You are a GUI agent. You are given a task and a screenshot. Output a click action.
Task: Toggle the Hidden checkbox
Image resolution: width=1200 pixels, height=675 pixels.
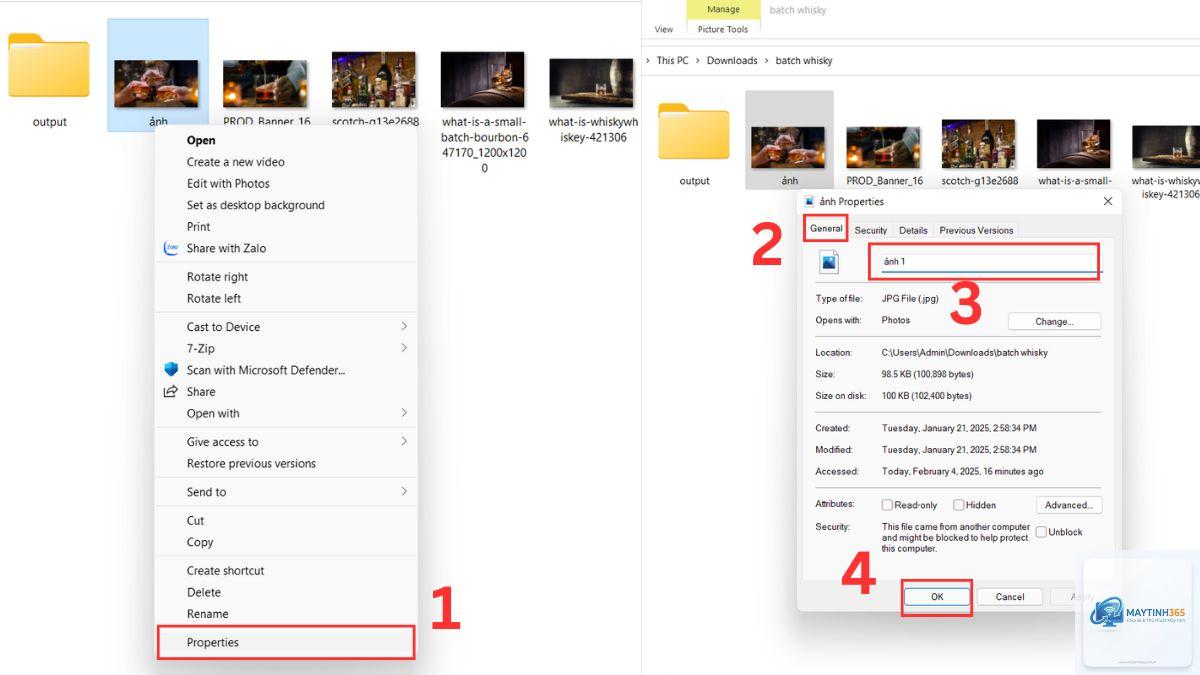point(958,505)
